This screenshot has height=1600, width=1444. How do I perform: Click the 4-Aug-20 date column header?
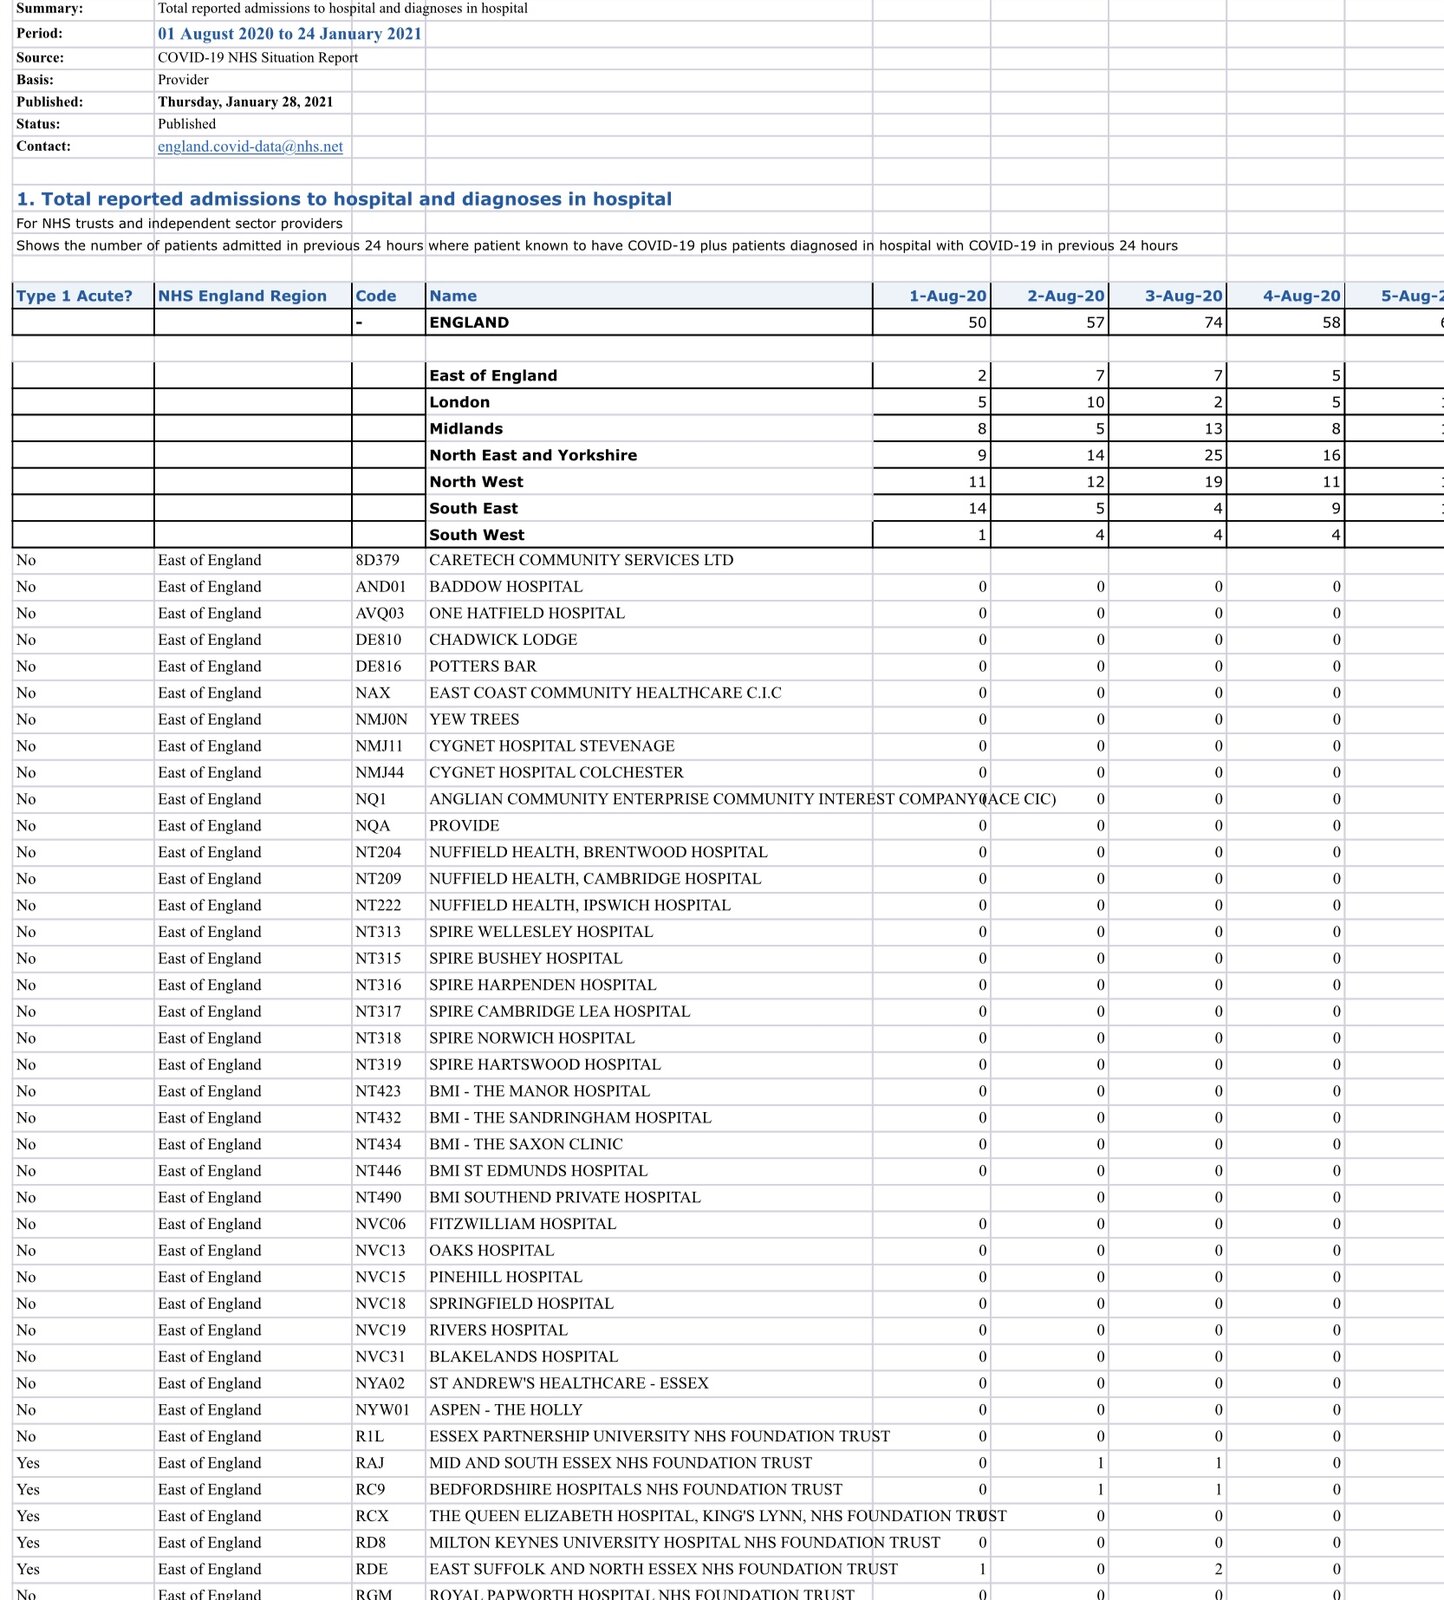[1300, 296]
